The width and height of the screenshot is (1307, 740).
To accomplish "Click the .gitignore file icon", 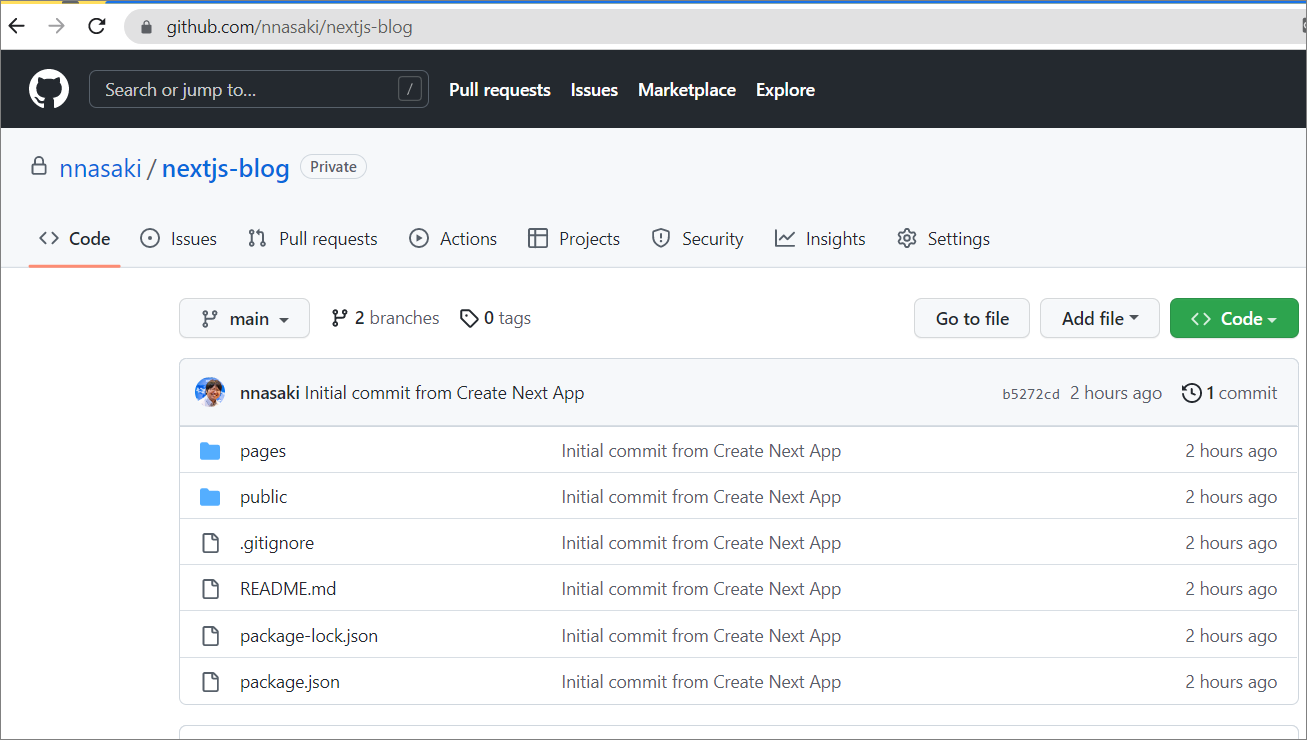I will tap(210, 543).
